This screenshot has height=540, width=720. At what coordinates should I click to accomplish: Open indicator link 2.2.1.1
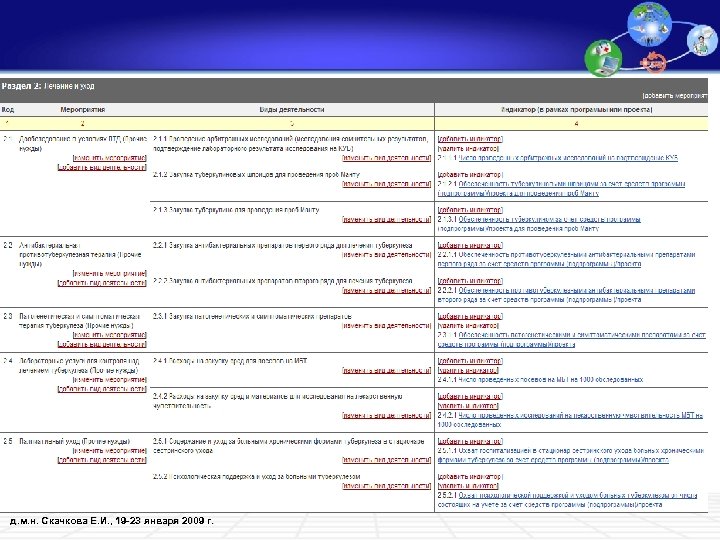pos(566,259)
